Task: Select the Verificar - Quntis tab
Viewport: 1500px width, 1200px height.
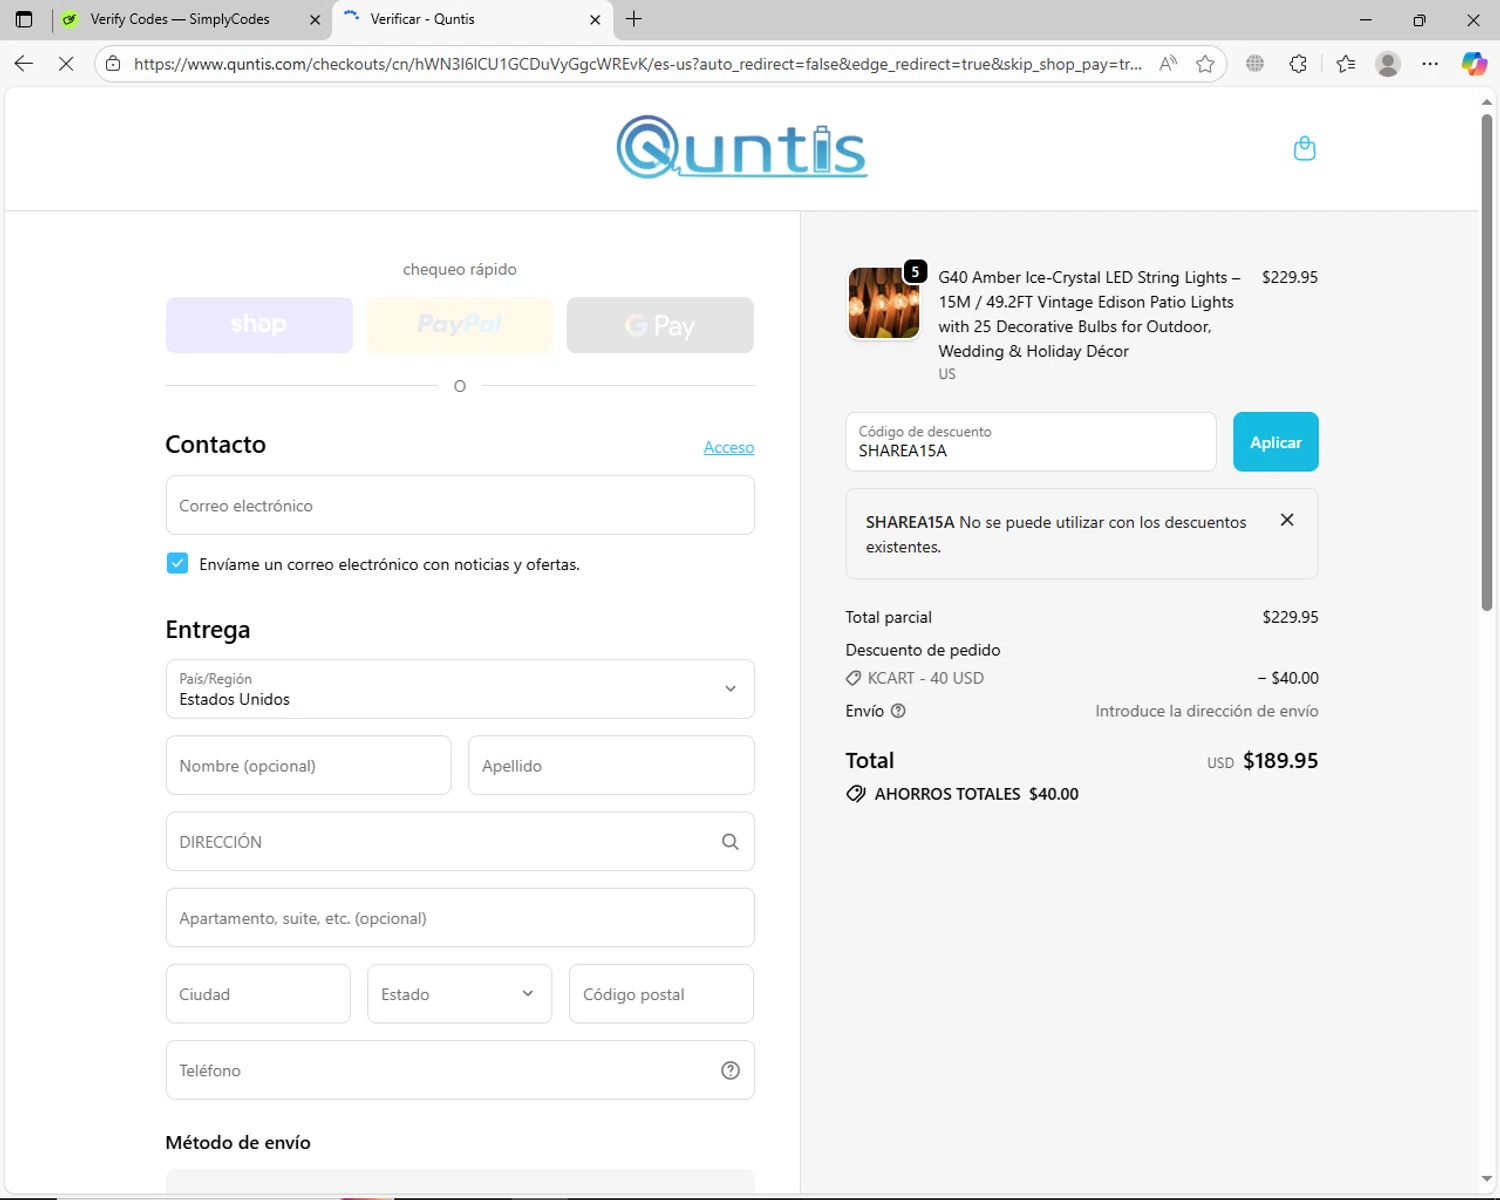Action: pyautogui.click(x=470, y=19)
